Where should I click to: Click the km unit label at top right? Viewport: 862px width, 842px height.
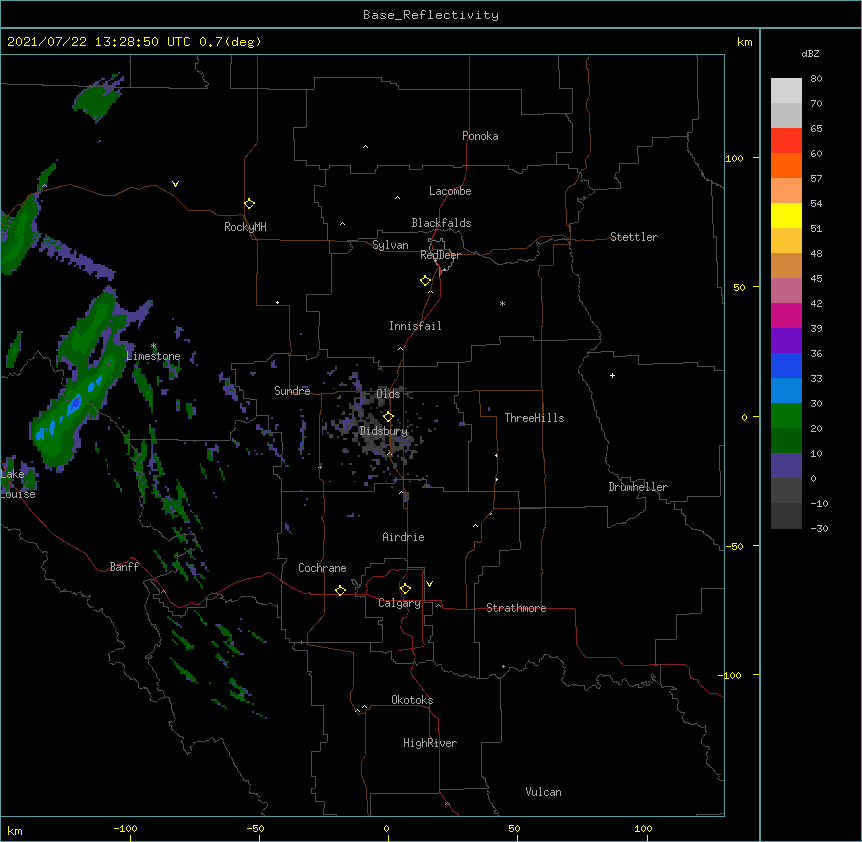745,42
